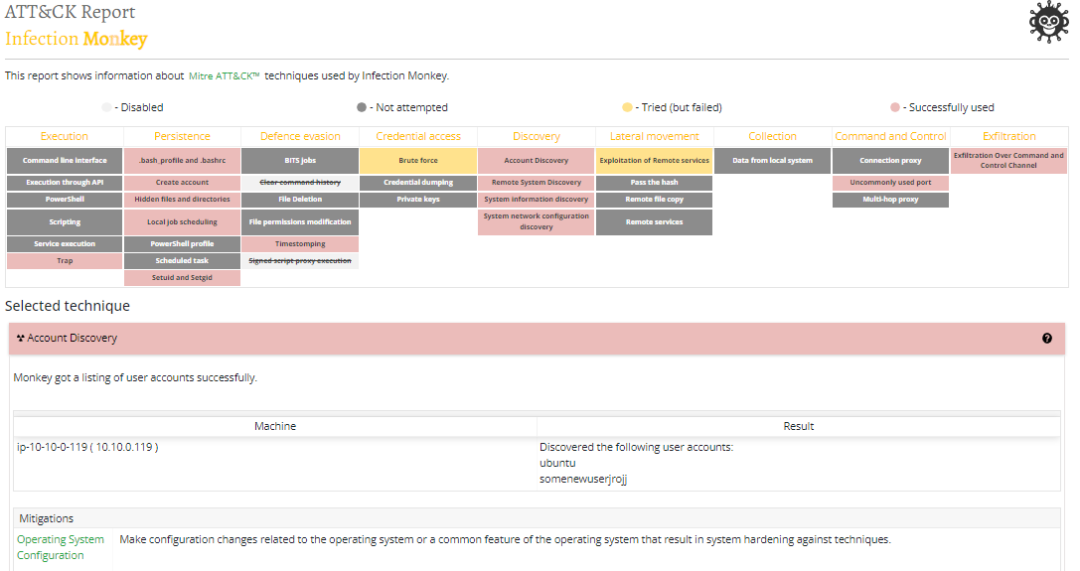Image resolution: width=1080 pixels, height=571 pixels.
Task: Select the Scheduled task technique
Action: 183,260
